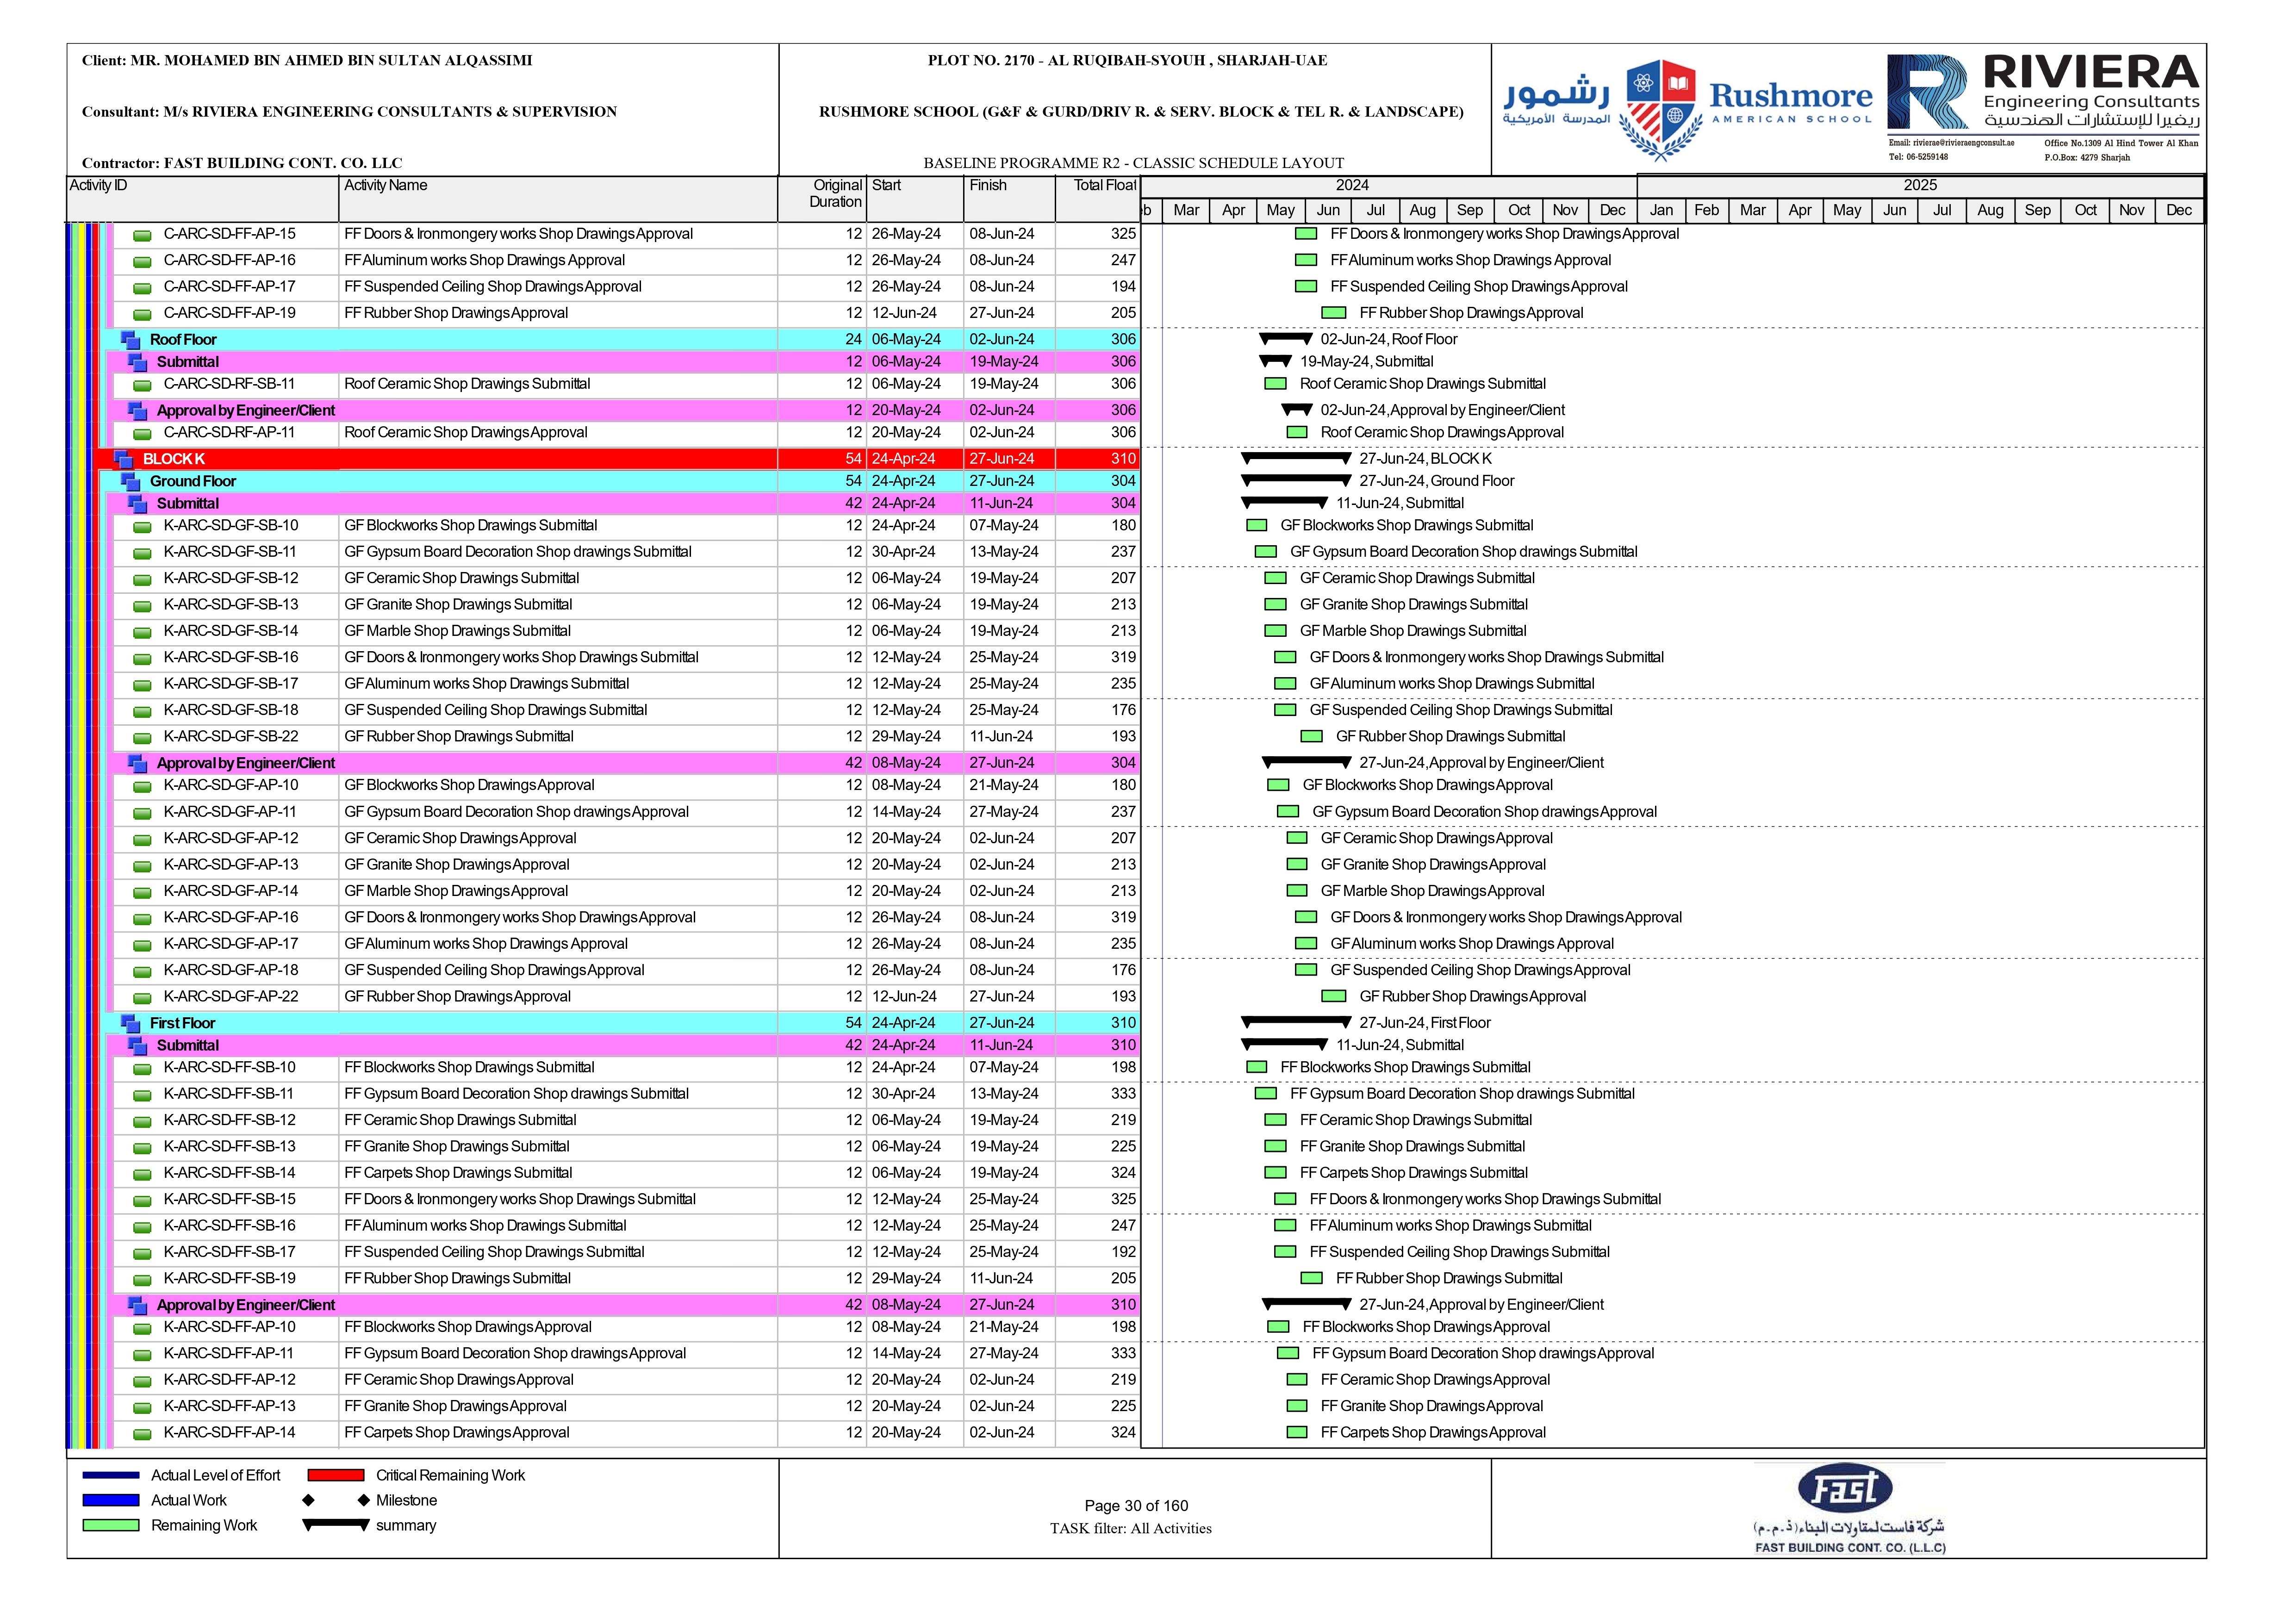This screenshot has height=1624, width=2296.
Task: Click the WBS icon beside BLOCK K
Action: 124,459
